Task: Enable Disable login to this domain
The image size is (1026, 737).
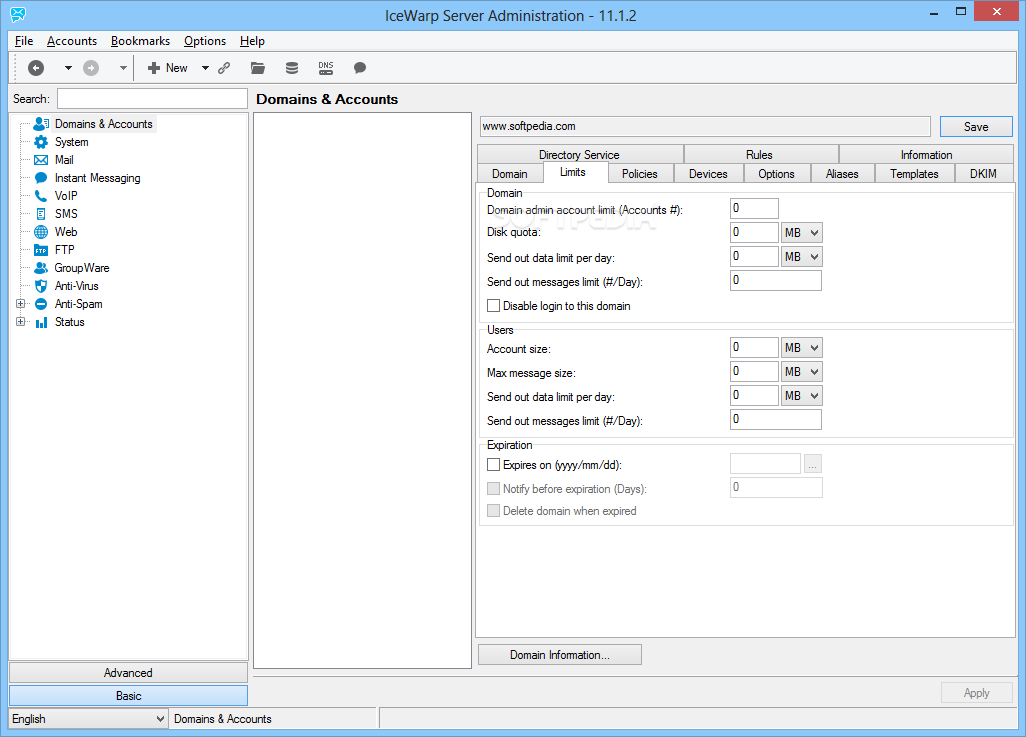Action: (493, 306)
